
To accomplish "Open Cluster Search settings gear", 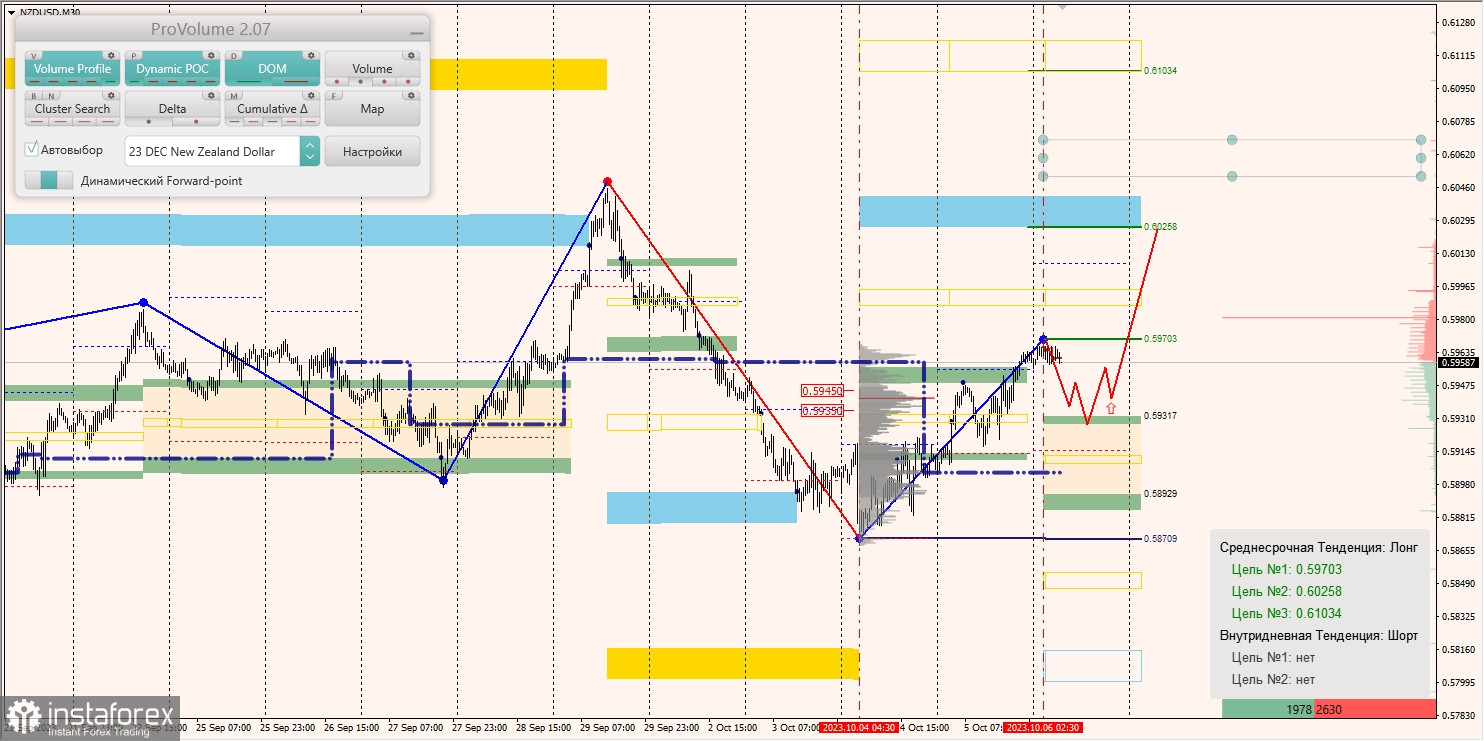I will point(111,95).
